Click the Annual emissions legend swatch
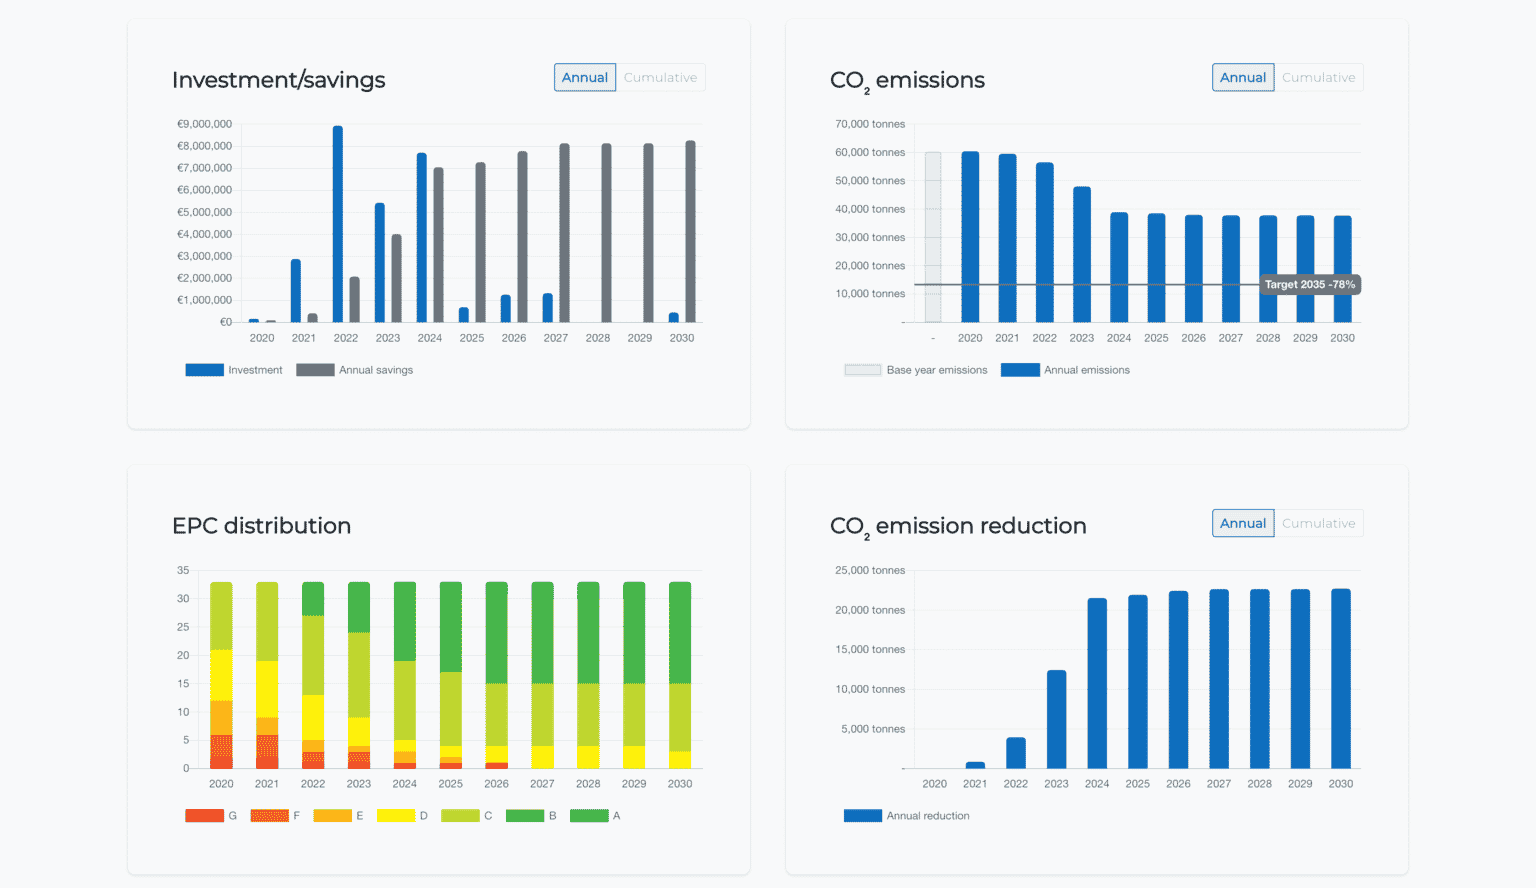 coord(1020,370)
